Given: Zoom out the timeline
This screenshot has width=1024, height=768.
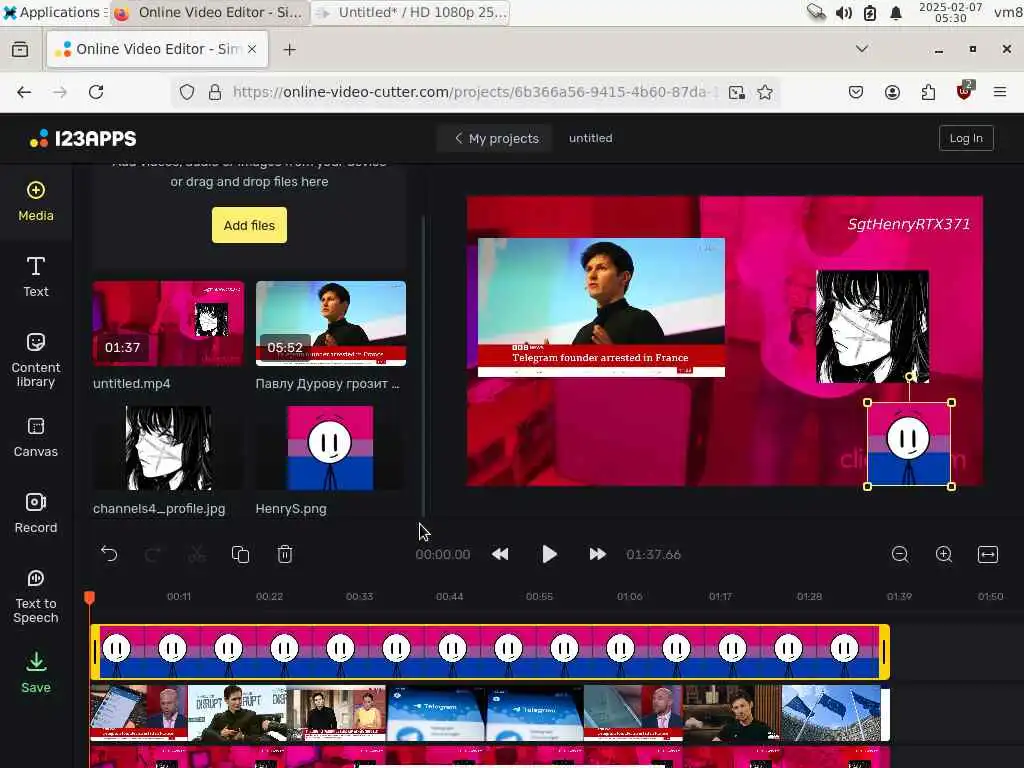Looking at the screenshot, I should (900, 554).
